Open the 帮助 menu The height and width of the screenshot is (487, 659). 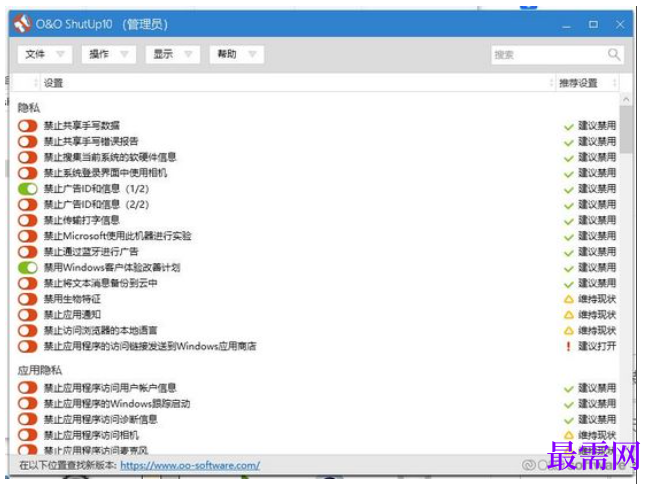(x=237, y=54)
